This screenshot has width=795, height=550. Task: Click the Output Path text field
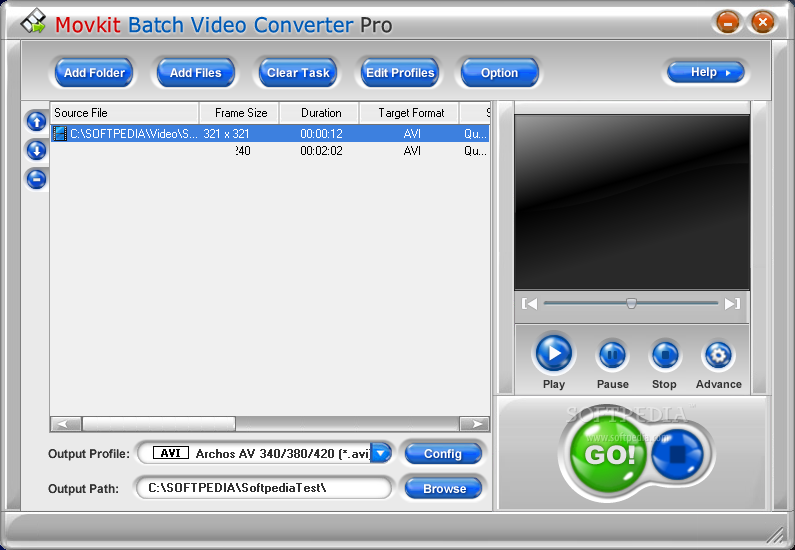point(263,488)
